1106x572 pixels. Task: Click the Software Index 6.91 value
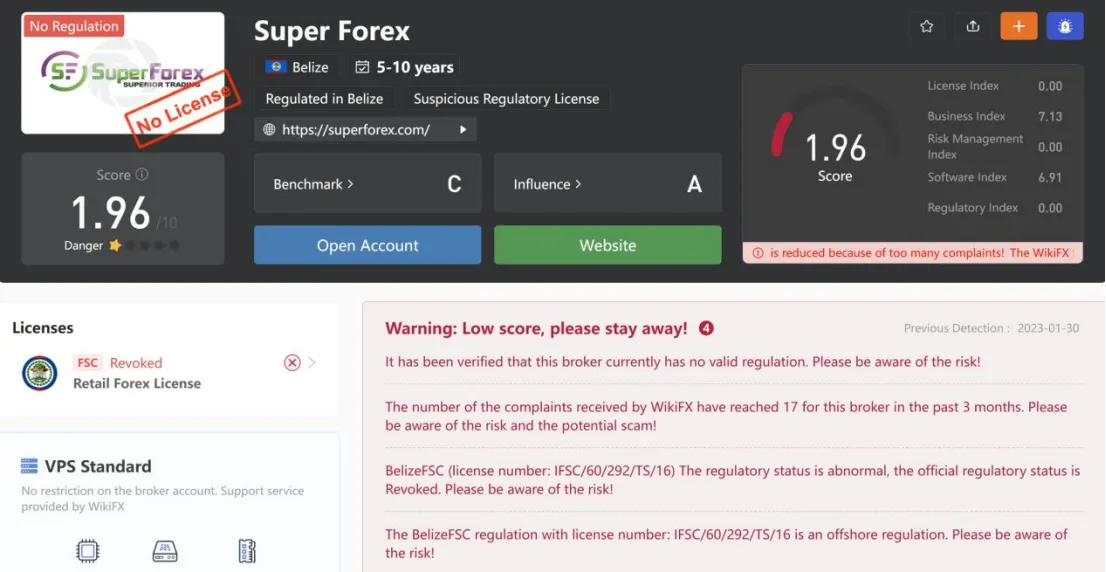[x=1050, y=177]
